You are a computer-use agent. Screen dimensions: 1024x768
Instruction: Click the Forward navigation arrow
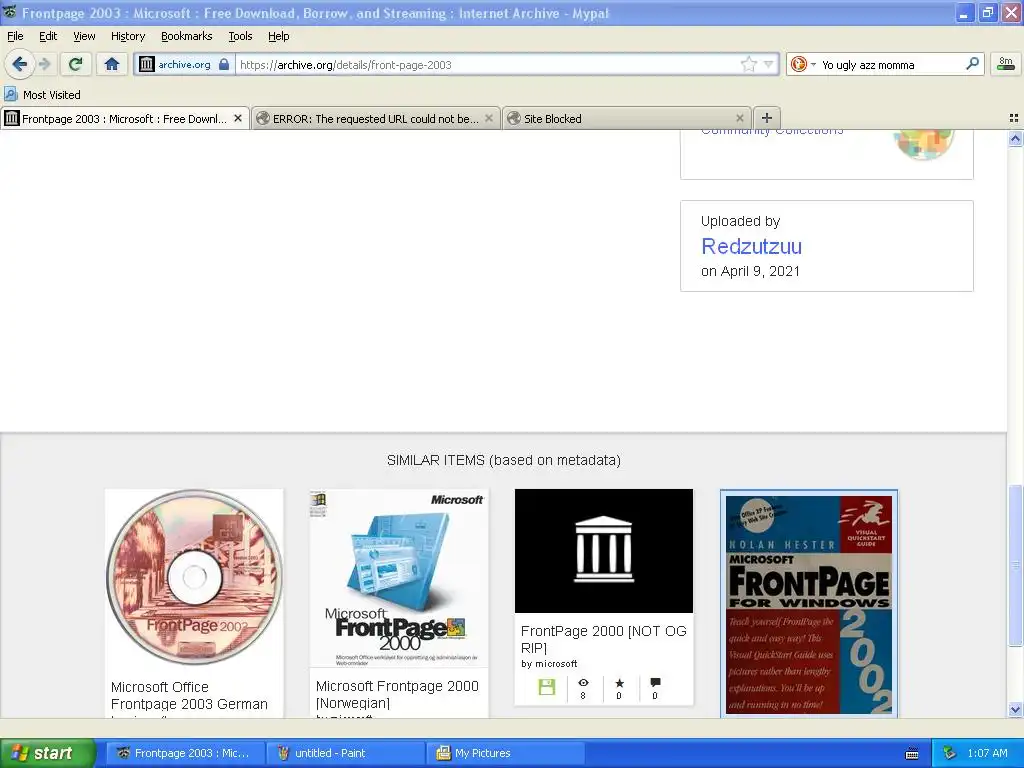[44, 64]
